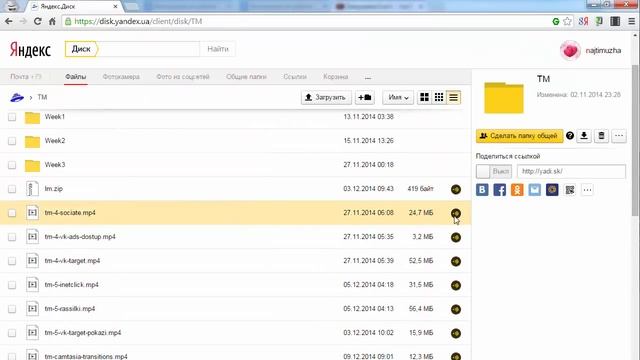640x360 pixels.
Task: Click the user avatar picture
Action: coord(570,51)
